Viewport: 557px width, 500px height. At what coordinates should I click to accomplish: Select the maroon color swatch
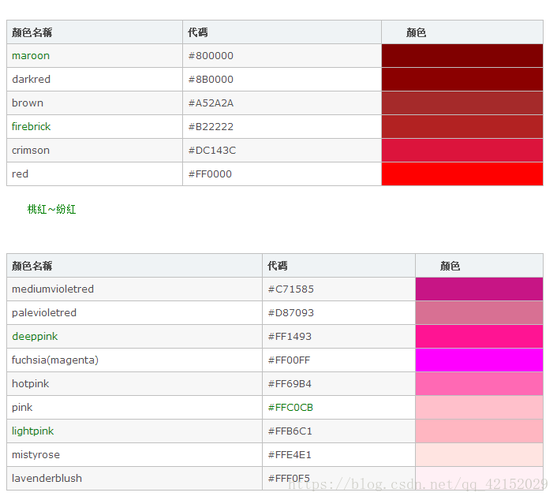(x=462, y=56)
